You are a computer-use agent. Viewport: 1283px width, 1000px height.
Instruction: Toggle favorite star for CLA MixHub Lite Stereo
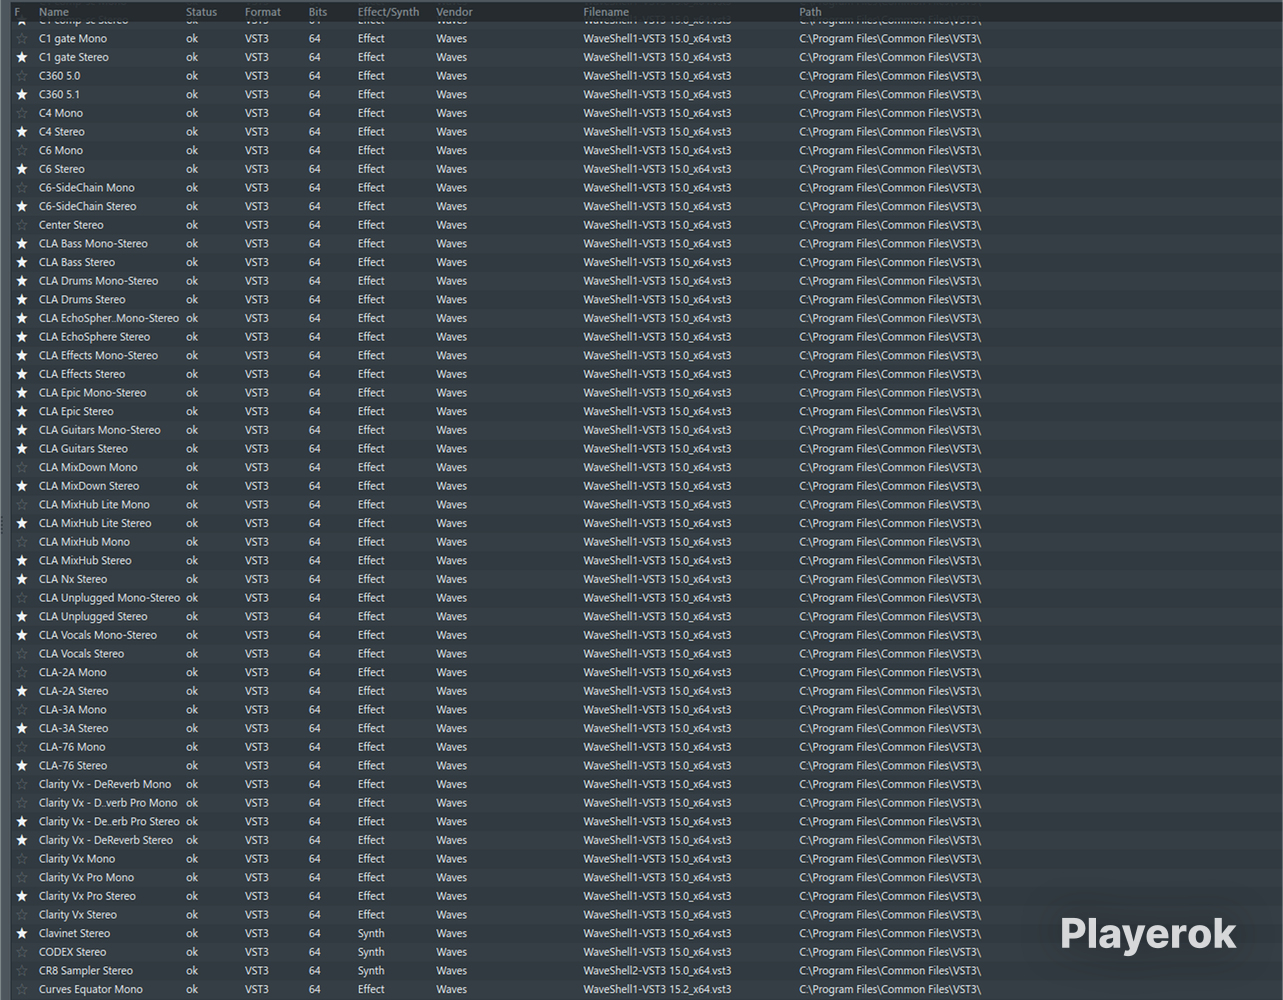(x=22, y=524)
